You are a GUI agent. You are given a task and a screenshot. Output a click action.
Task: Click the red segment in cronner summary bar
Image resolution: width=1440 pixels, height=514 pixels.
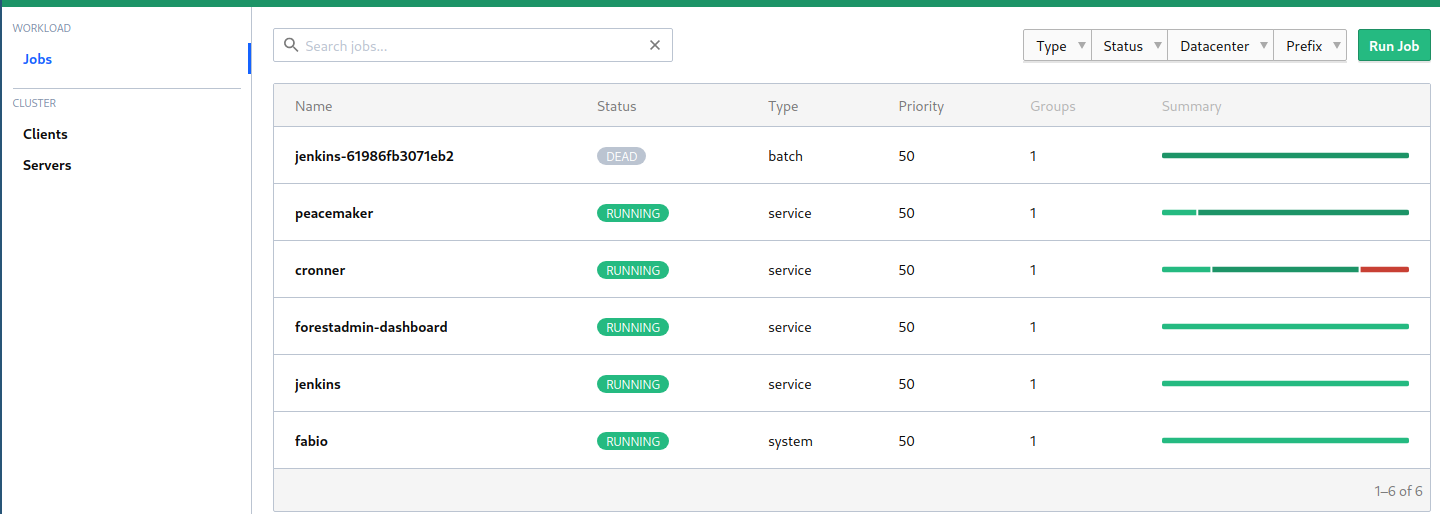1384,269
